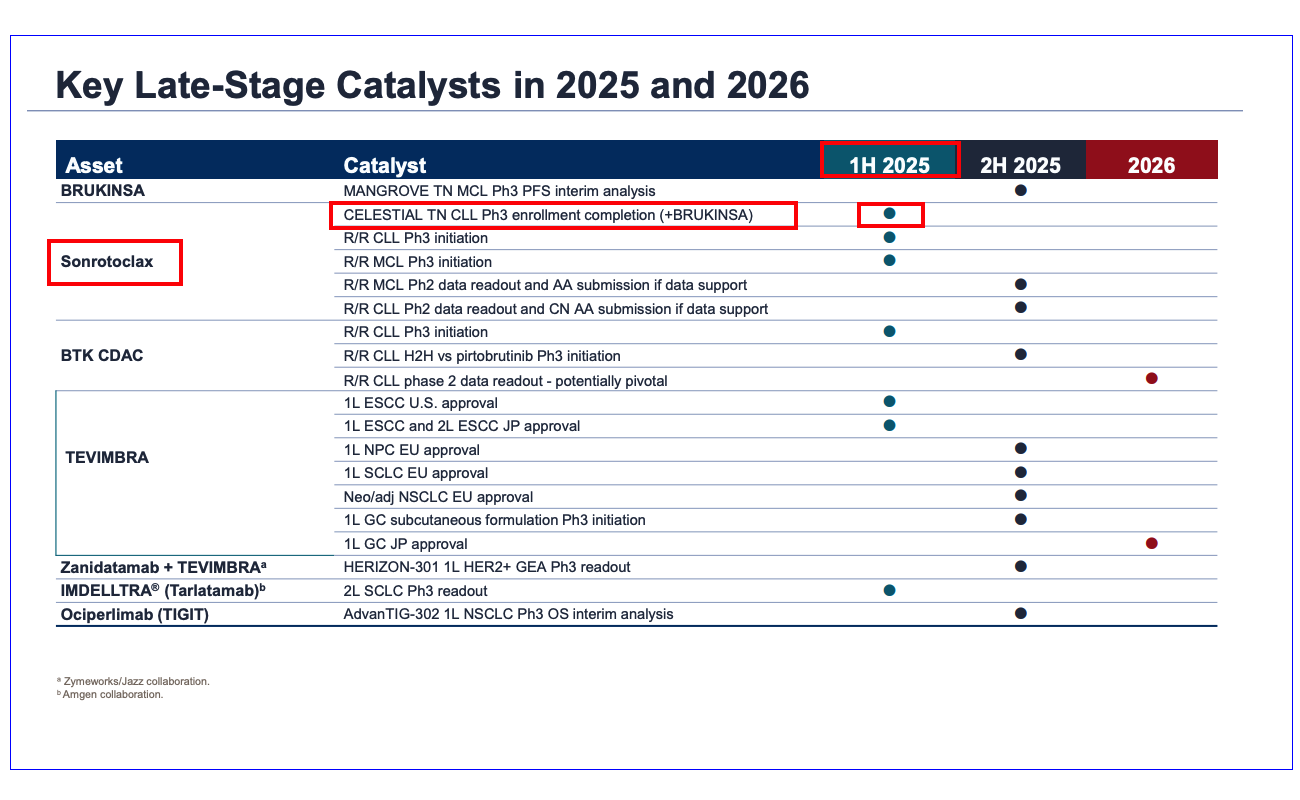Click '1L GC subcutaneous formulation Ph3 initiation' text
1300x800 pixels.
[x=495, y=520]
